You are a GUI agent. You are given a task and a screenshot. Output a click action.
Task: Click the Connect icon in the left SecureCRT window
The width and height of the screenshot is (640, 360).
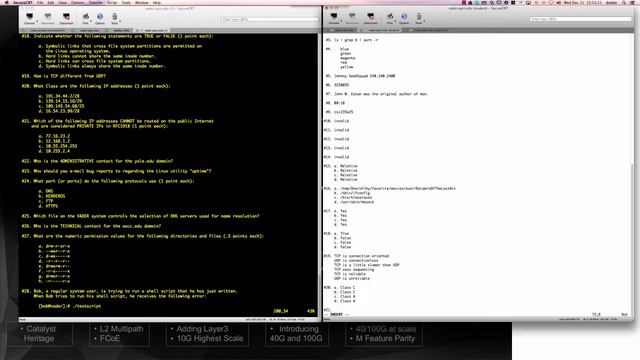point(29,17)
